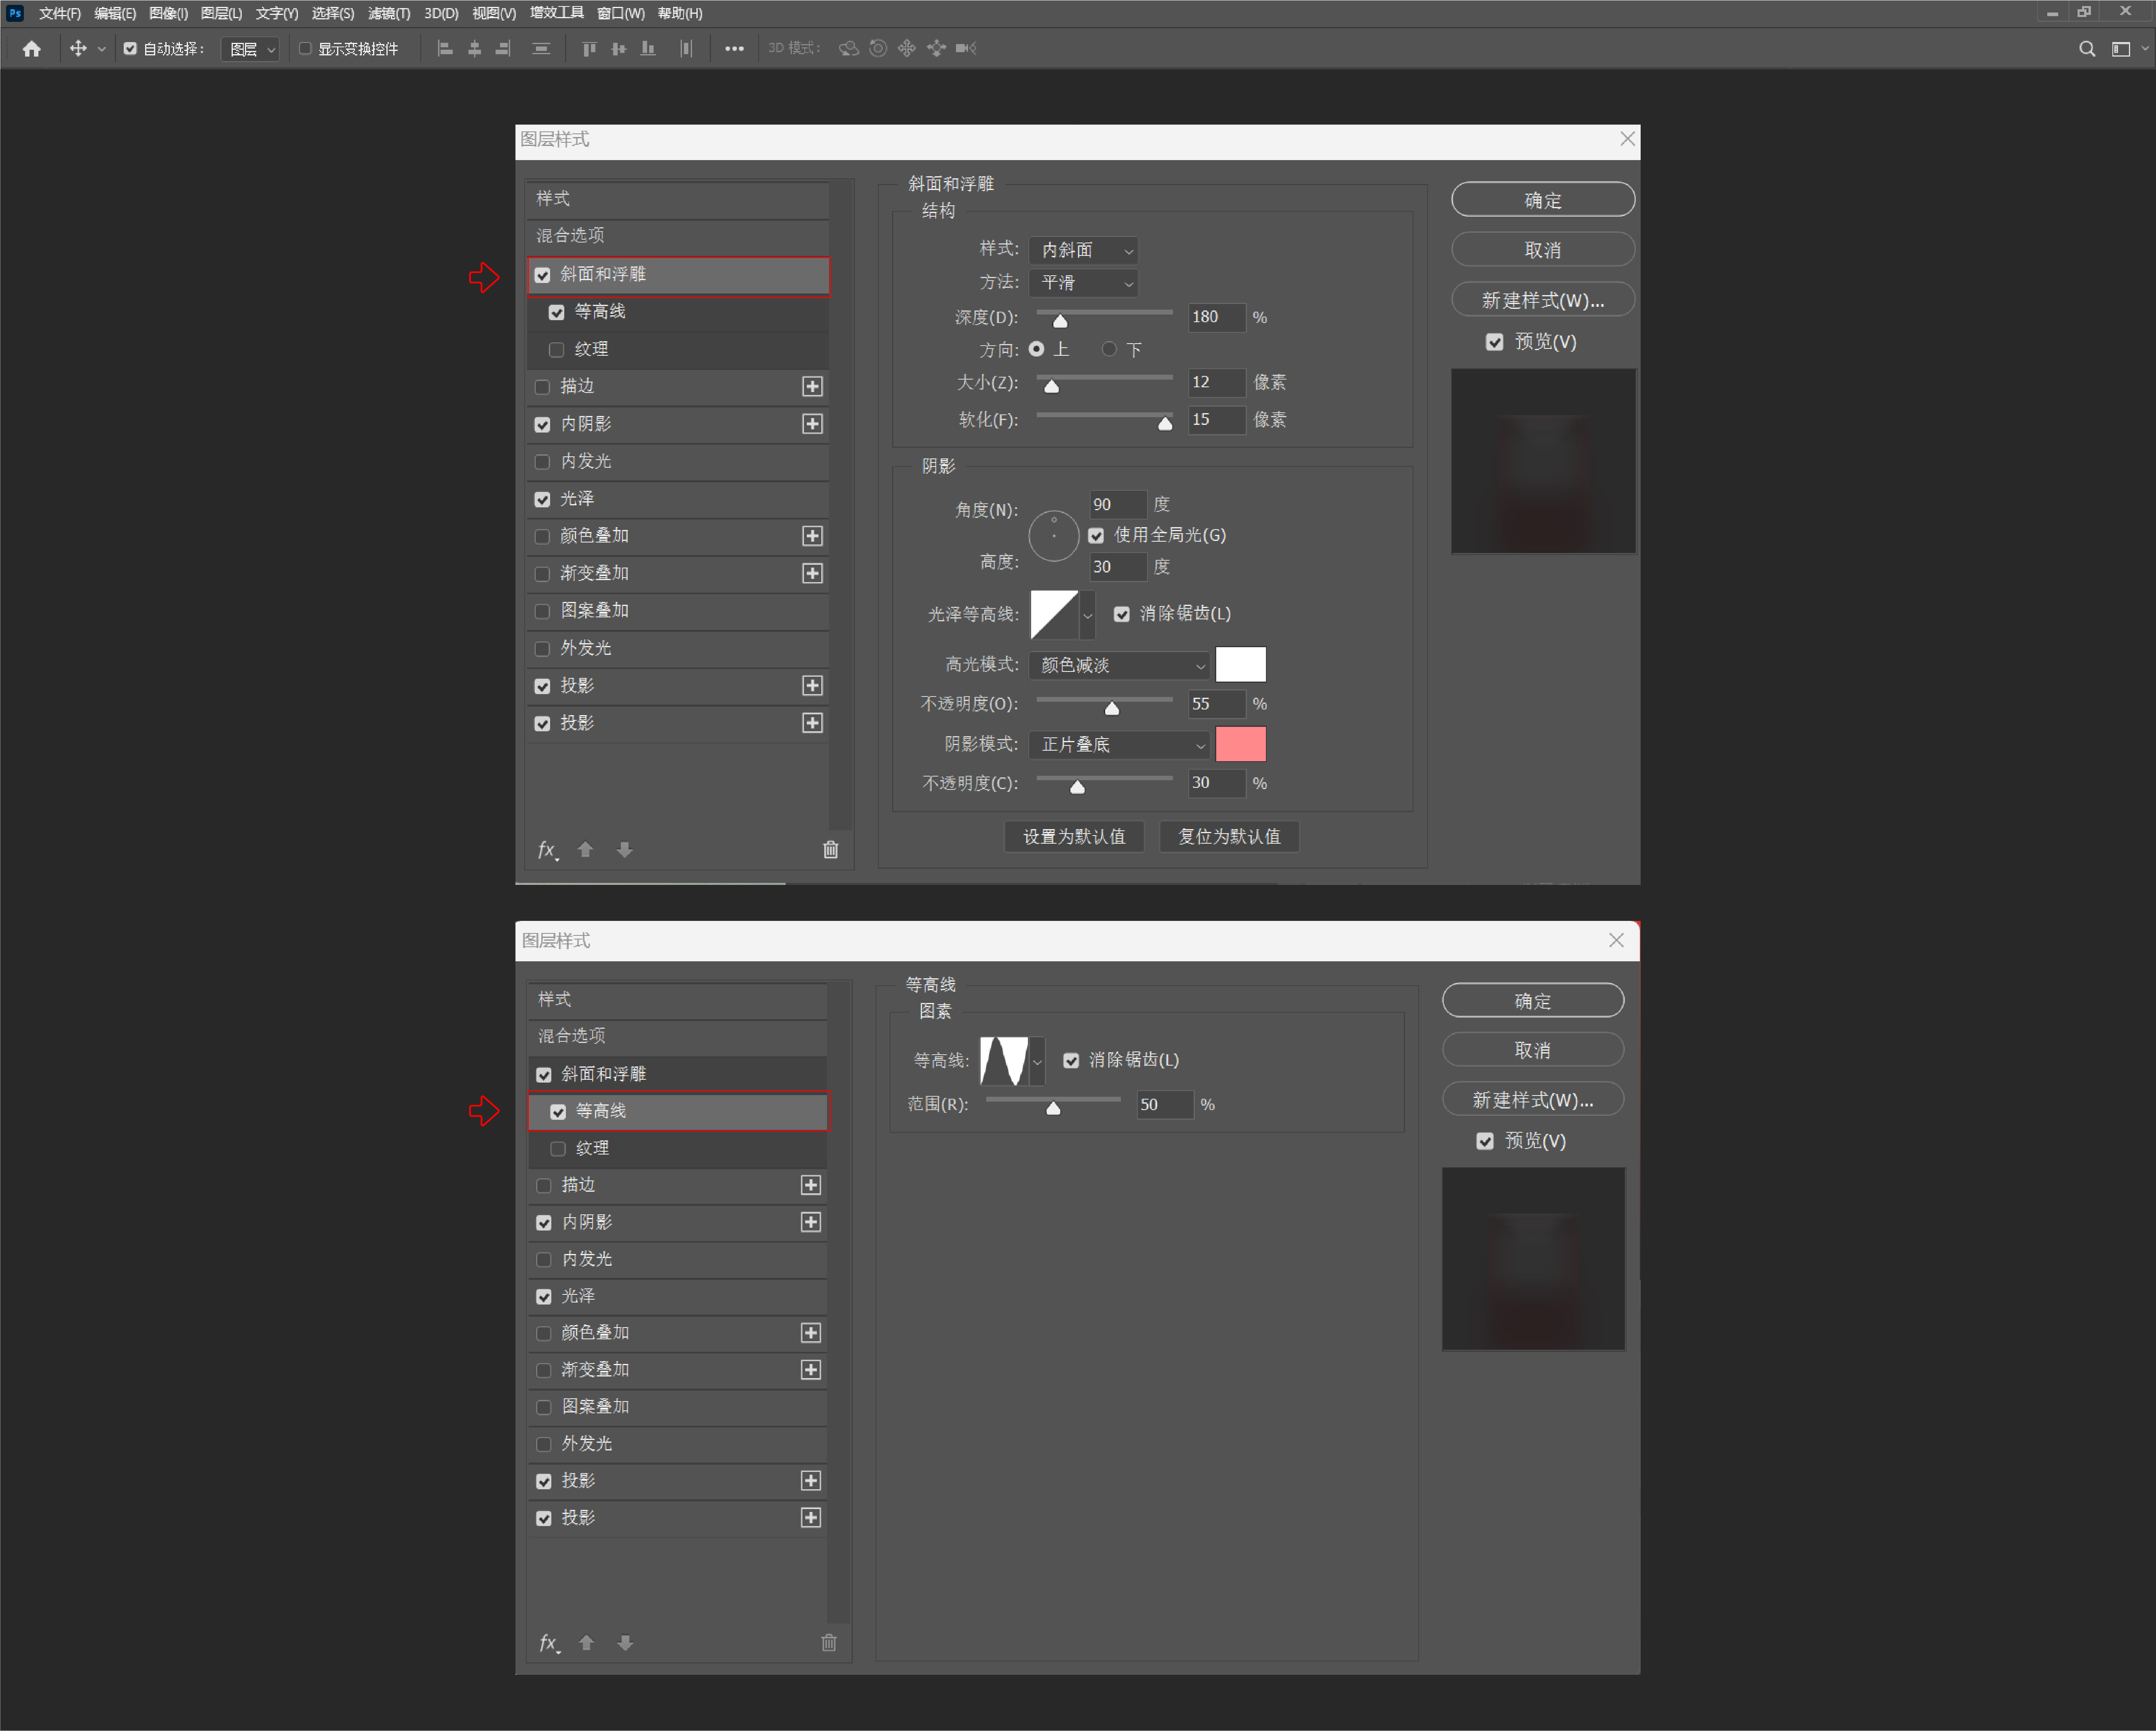Enable the 显示变换控件 checkbox

pos(305,48)
